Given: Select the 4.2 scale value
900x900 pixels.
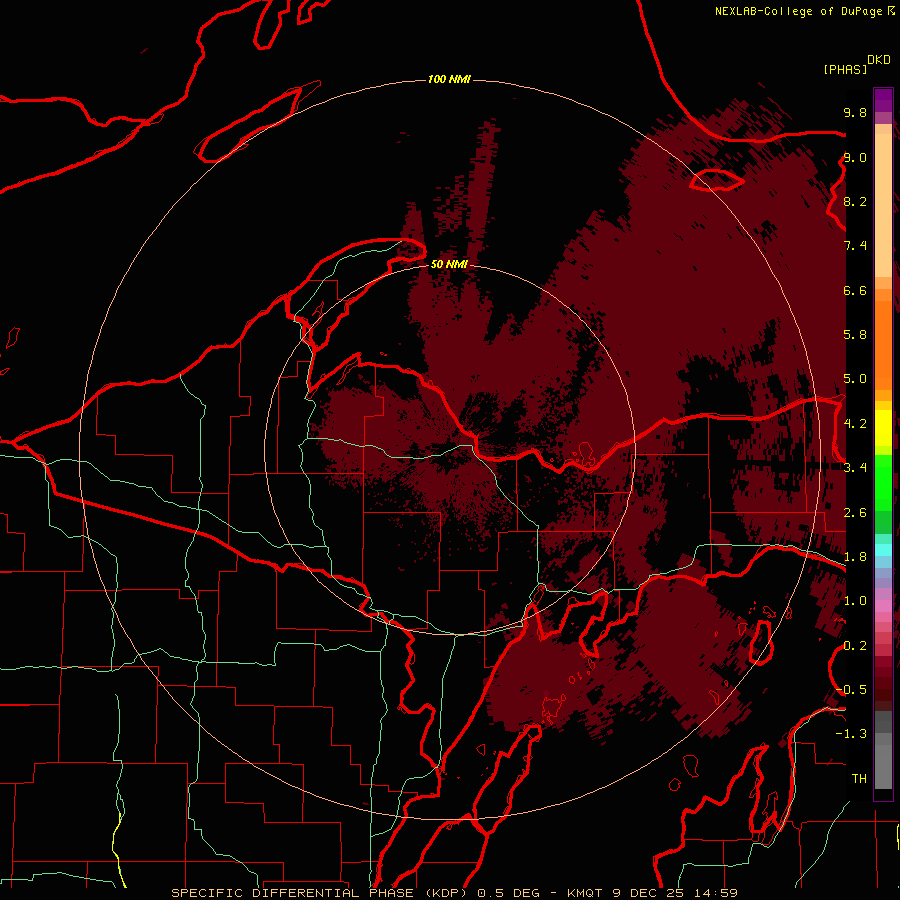Looking at the screenshot, I should [855, 424].
